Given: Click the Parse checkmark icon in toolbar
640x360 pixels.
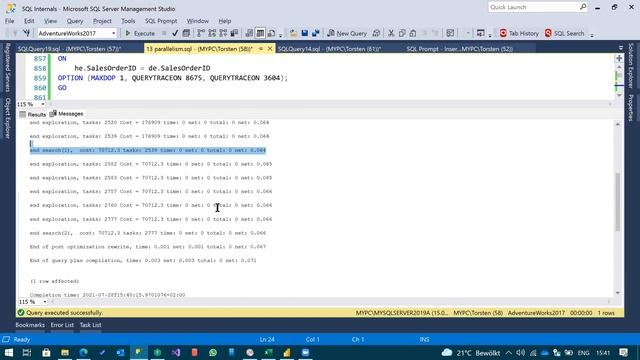Looking at the screenshot, I should (x=175, y=33).
